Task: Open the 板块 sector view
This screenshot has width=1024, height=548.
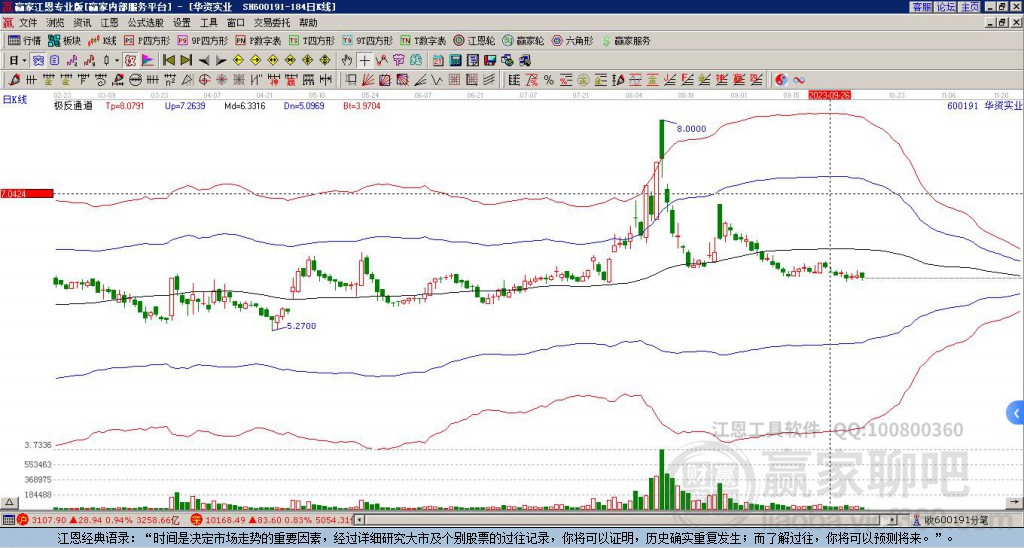Action: (x=64, y=40)
